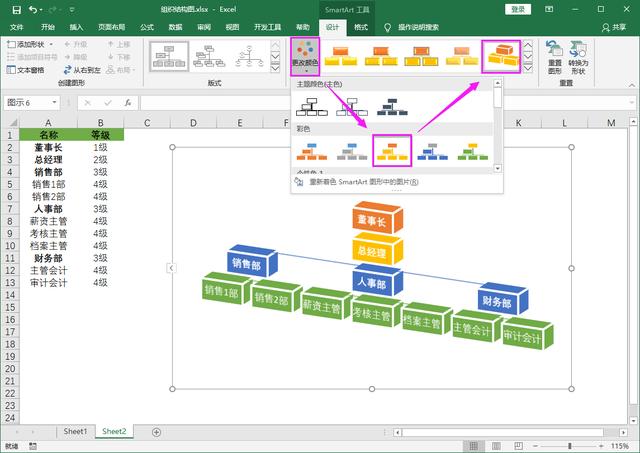
Task: Open the Format (格式) tab
Action: point(361,27)
